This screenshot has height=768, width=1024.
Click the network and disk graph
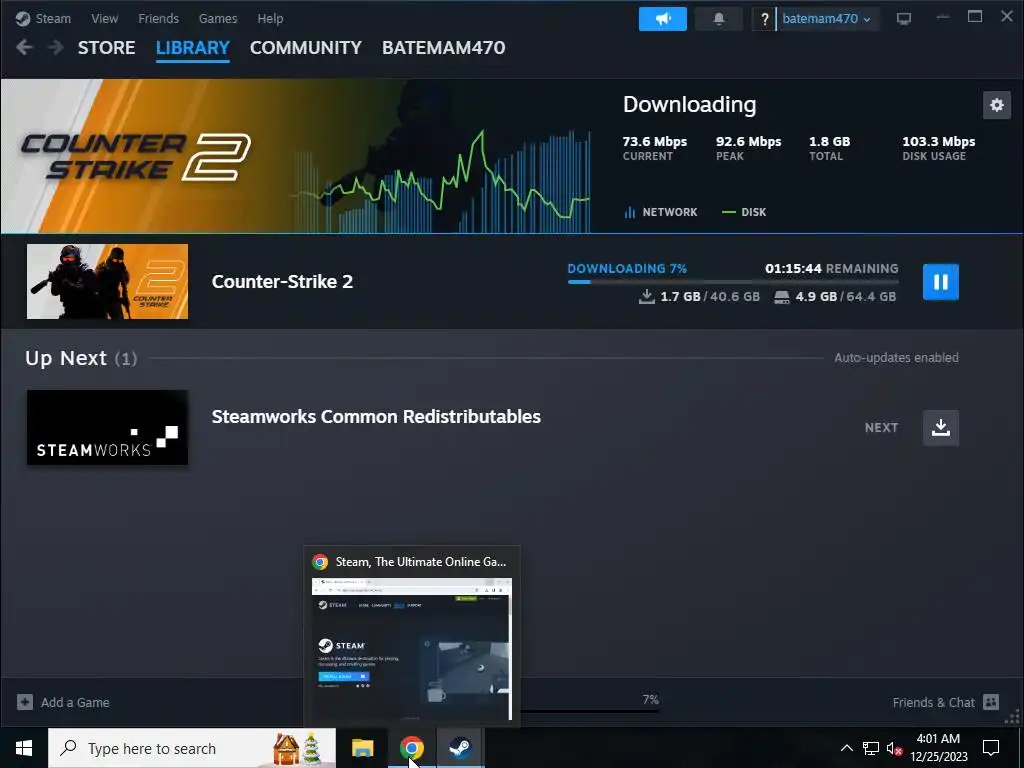point(441,182)
